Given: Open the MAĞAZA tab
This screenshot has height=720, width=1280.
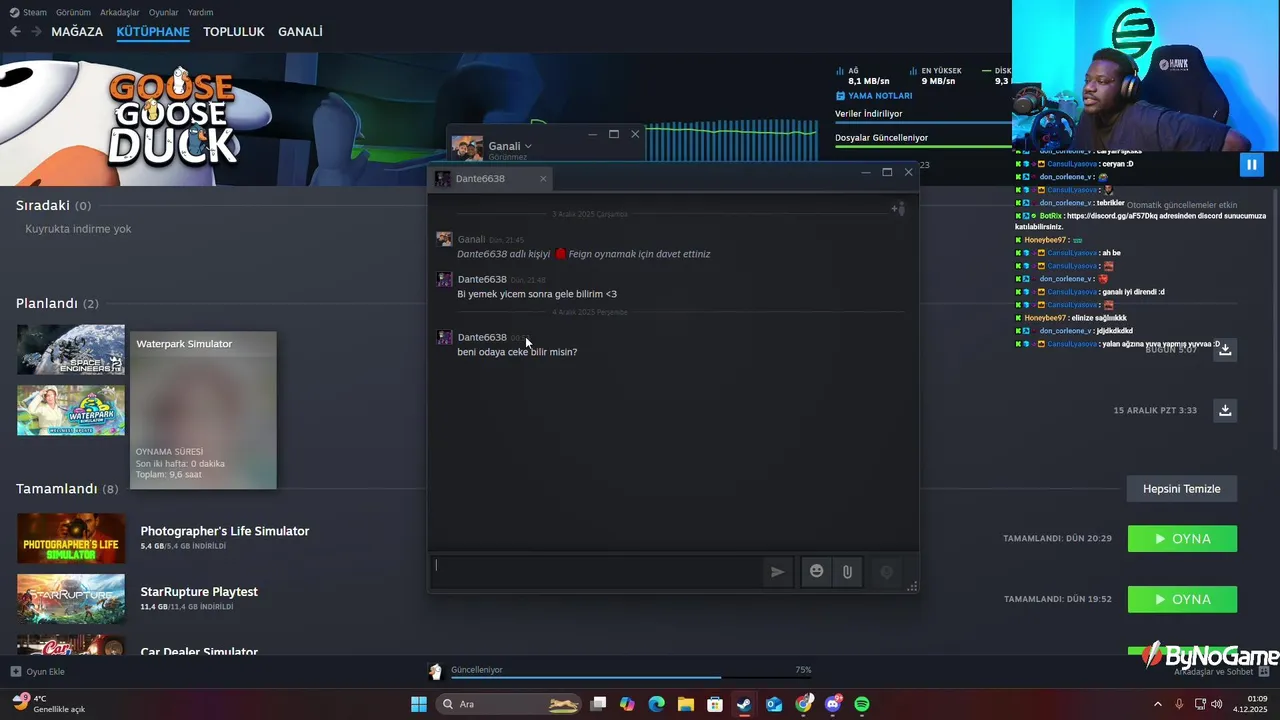Looking at the screenshot, I should (77, 32).
